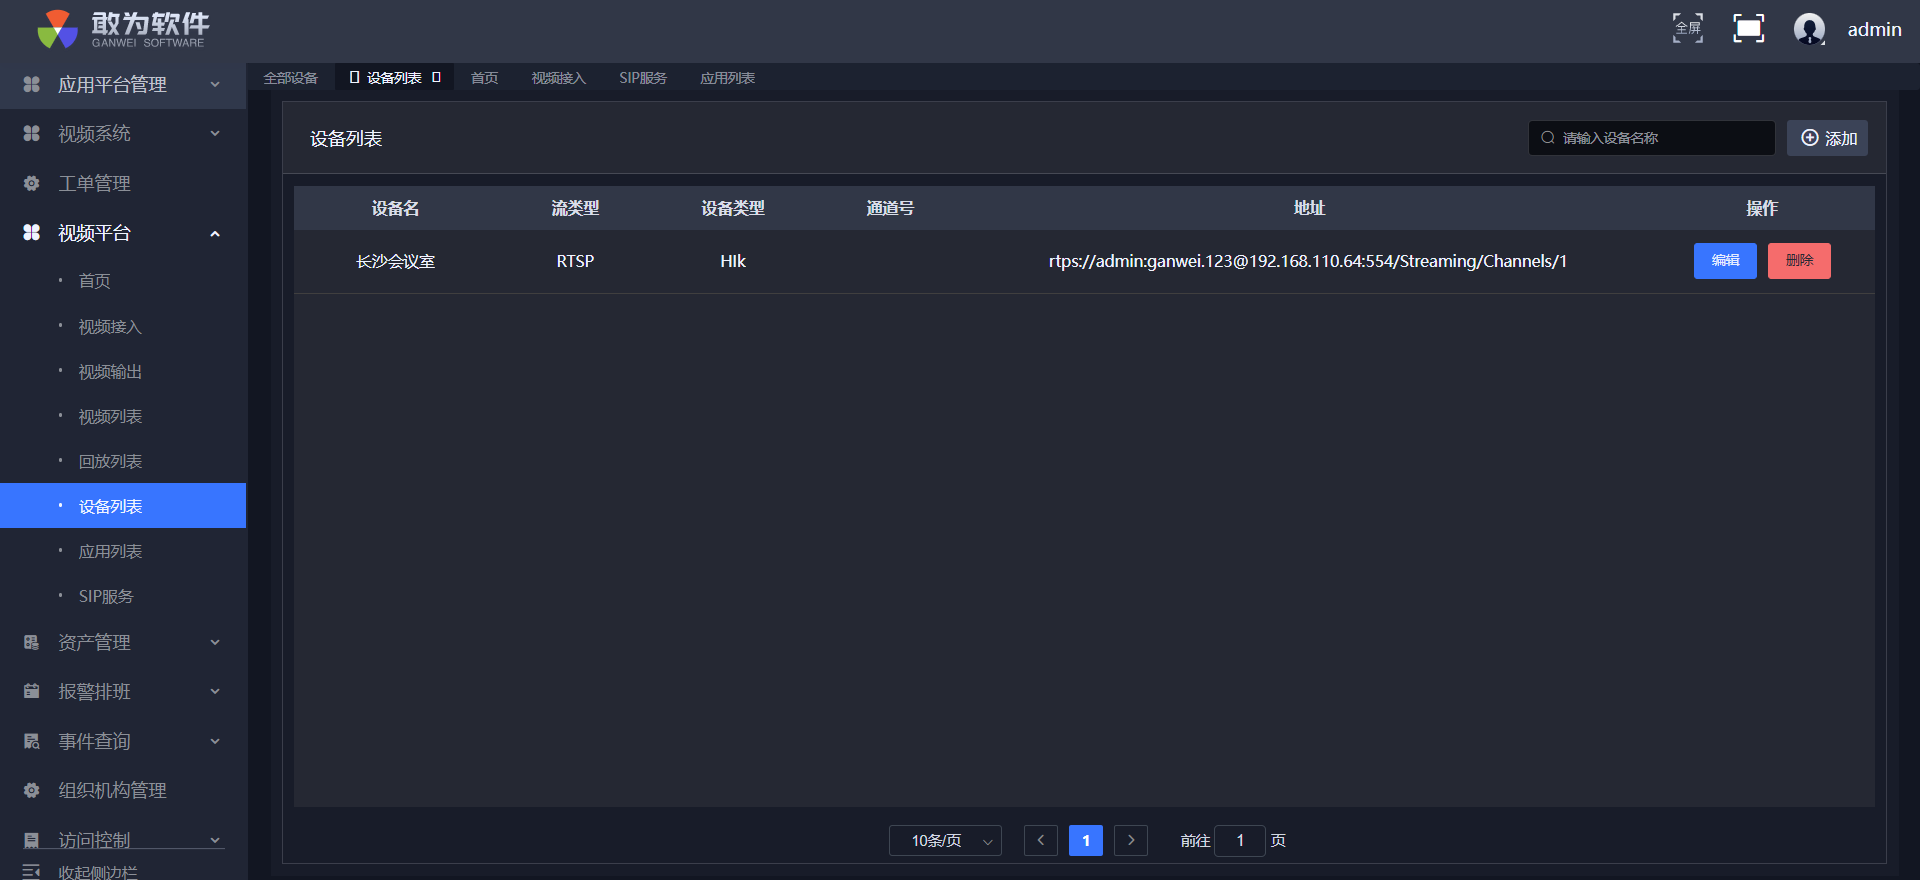This screenshot has height=880, width=1920.
Task: Focus the 请输入设备名称 search field
Action: (1651, 138)
